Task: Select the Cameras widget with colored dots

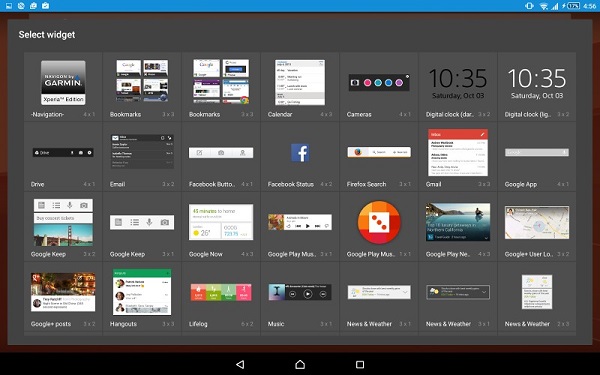Action: (379, 82)
